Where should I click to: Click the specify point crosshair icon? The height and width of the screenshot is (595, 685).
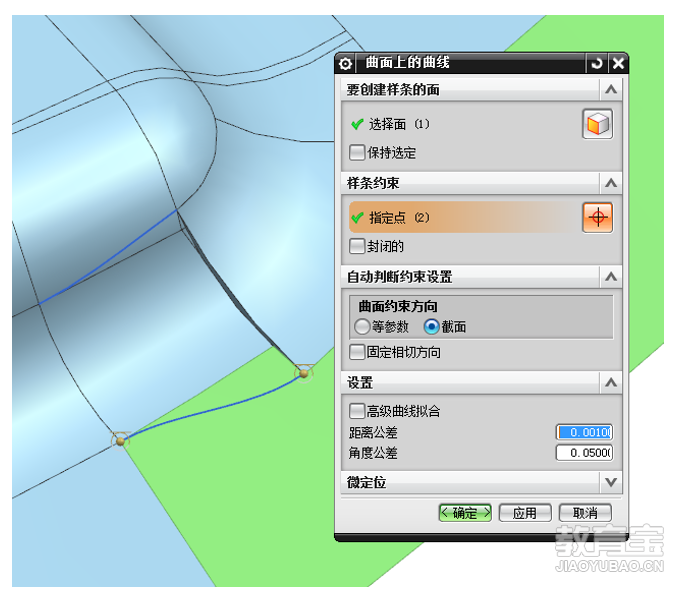[x=597, y=217]
